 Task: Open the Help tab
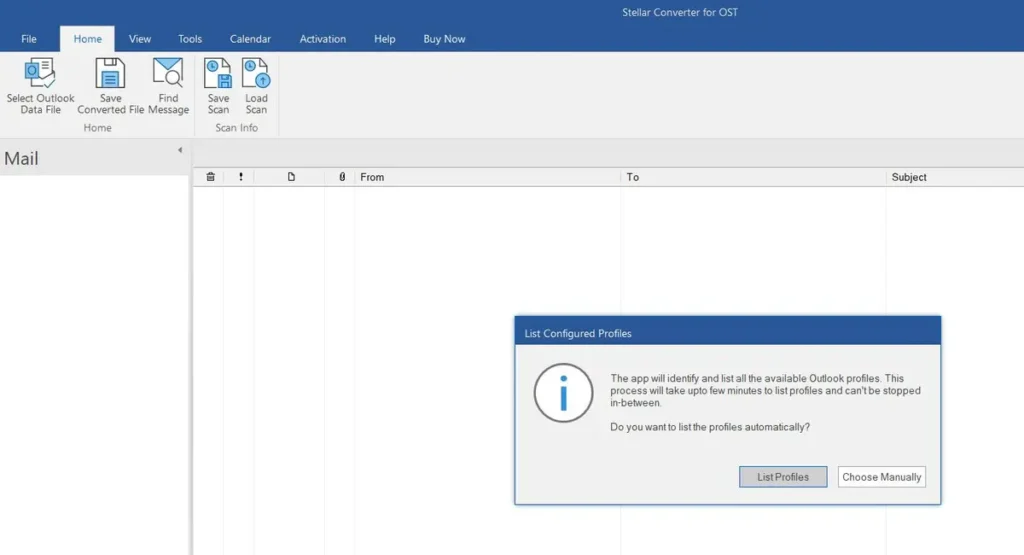point(385,39)
